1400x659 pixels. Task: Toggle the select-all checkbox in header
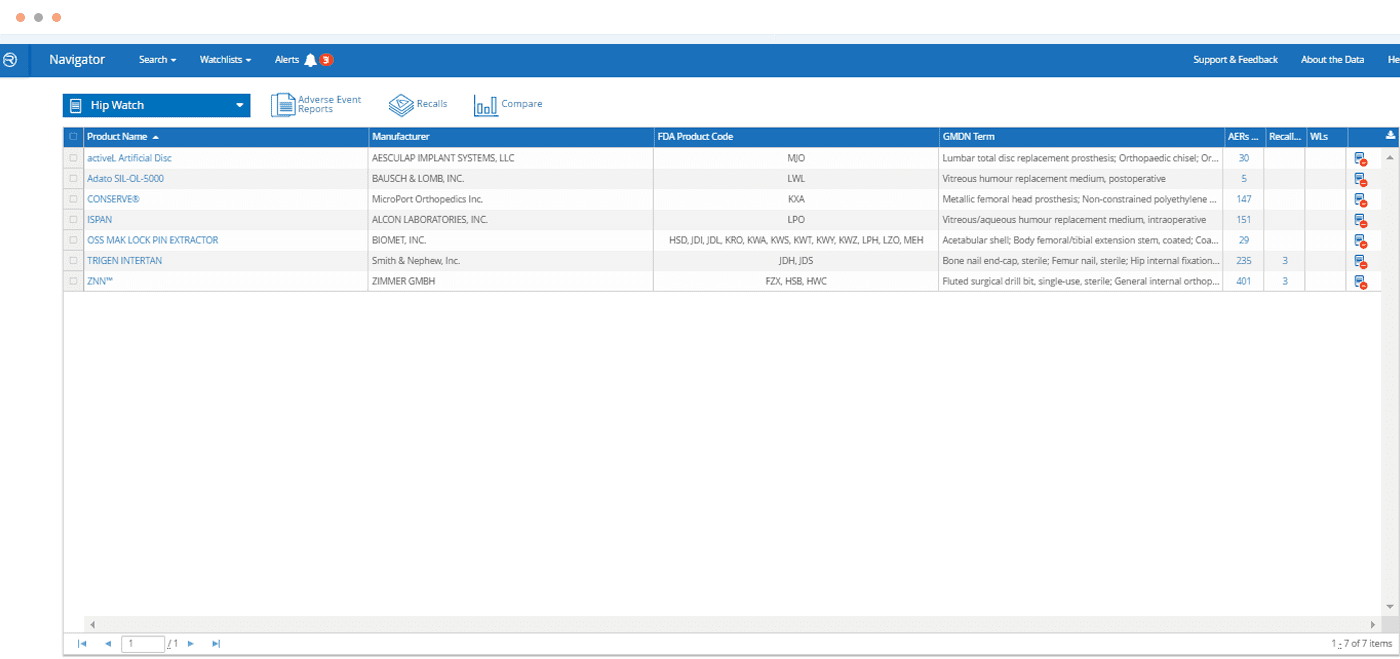pos(73,137)
